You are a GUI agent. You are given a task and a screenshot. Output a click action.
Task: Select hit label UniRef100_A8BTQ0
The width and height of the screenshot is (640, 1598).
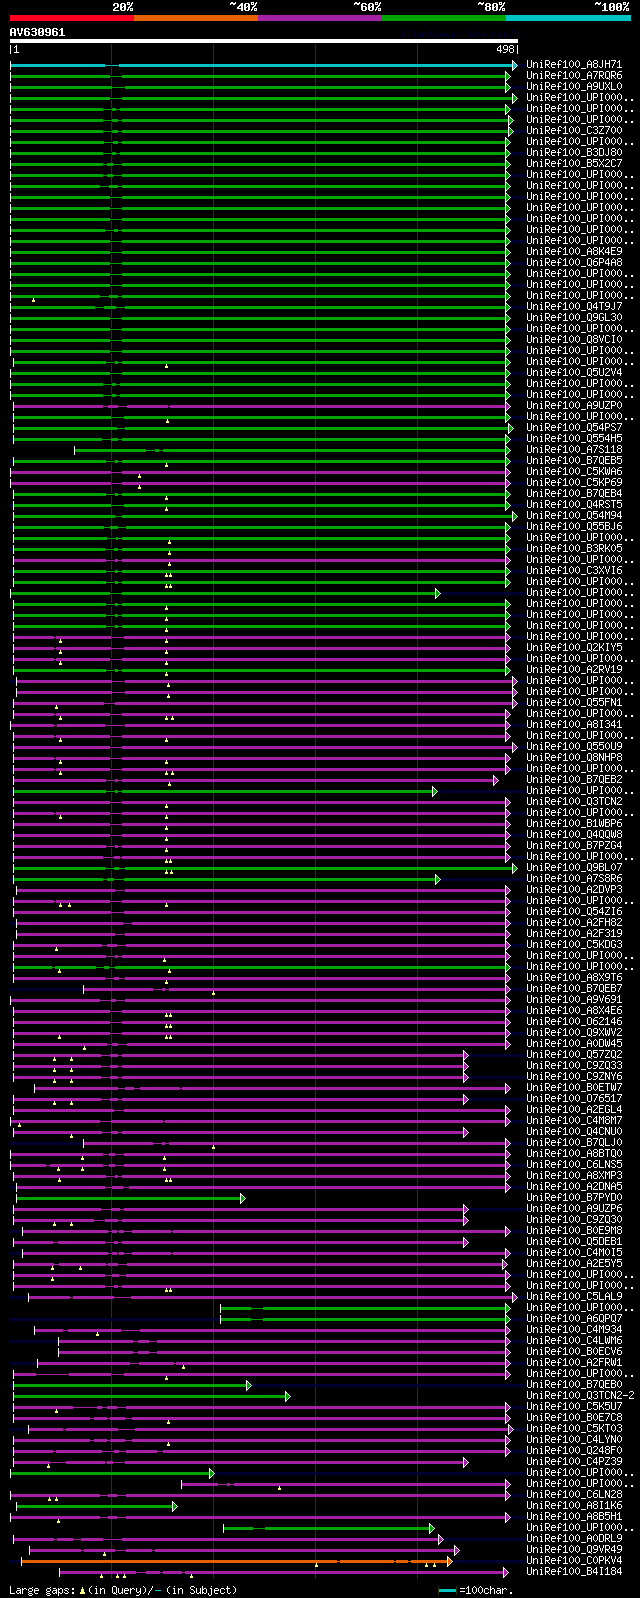click(574, 1154)
